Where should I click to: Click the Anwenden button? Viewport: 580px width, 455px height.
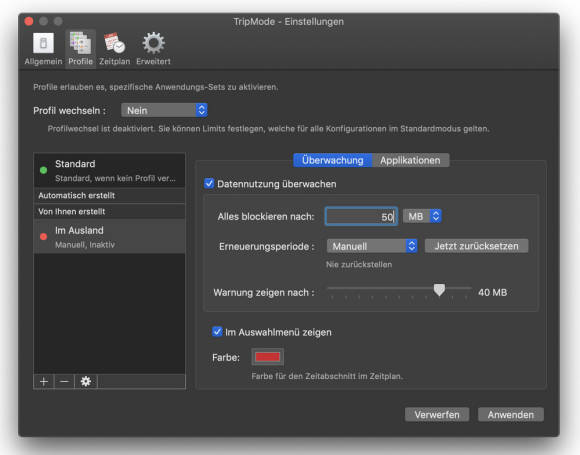pyautogui.click(x=510, y=415)
